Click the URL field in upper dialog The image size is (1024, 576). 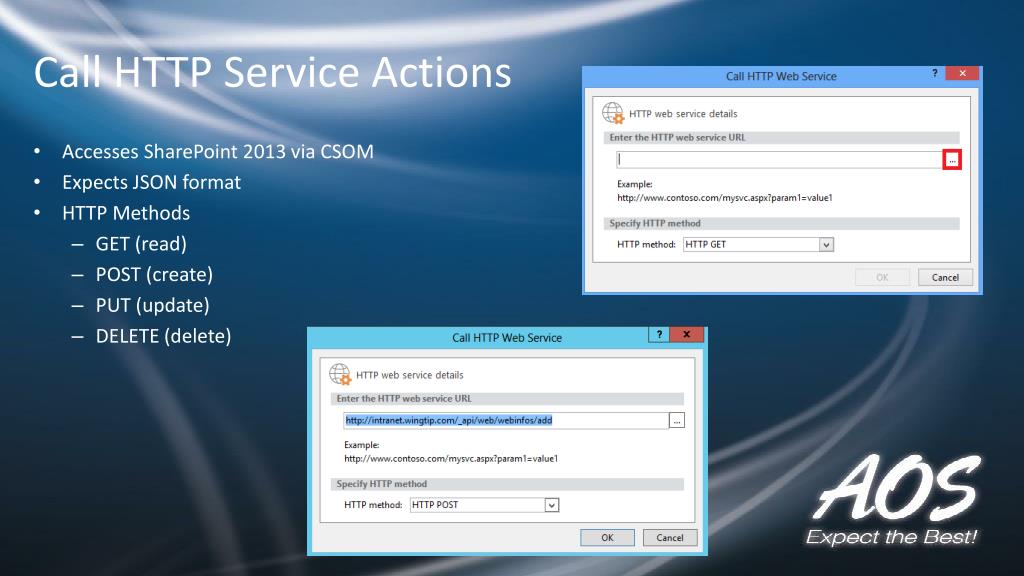(779, 159)
